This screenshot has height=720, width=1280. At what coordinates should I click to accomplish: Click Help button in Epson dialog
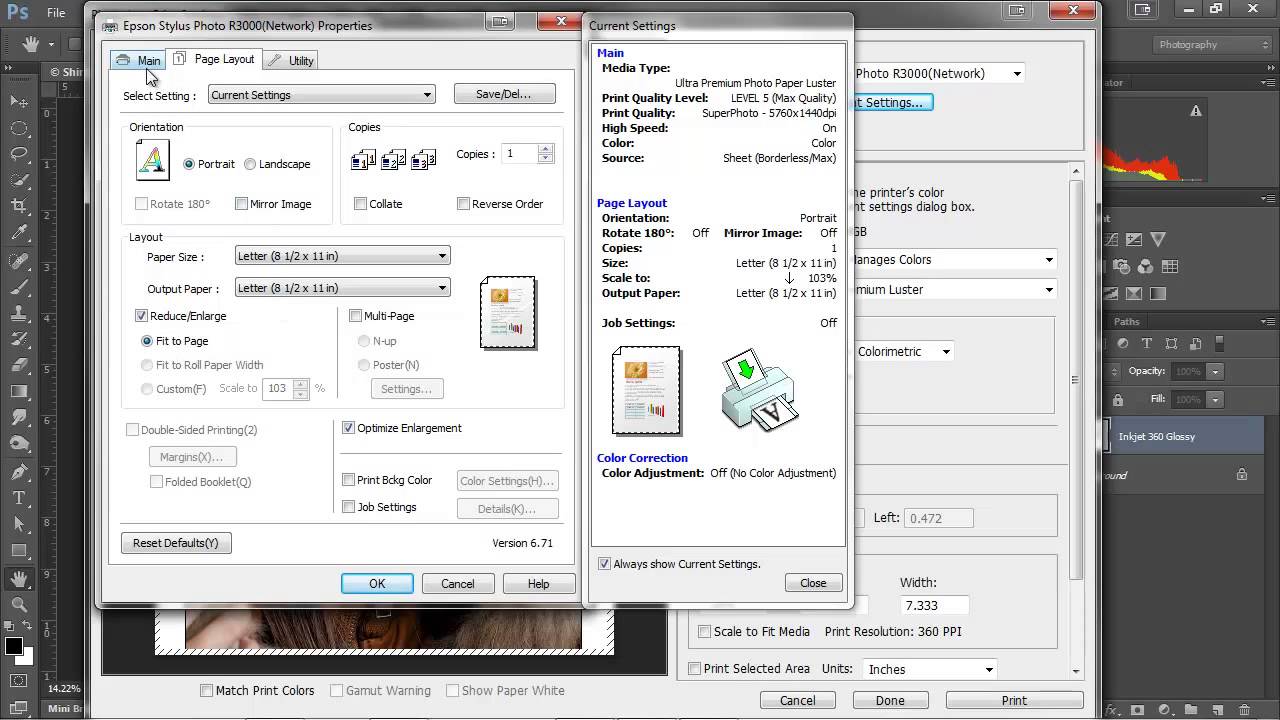point(538,584)
